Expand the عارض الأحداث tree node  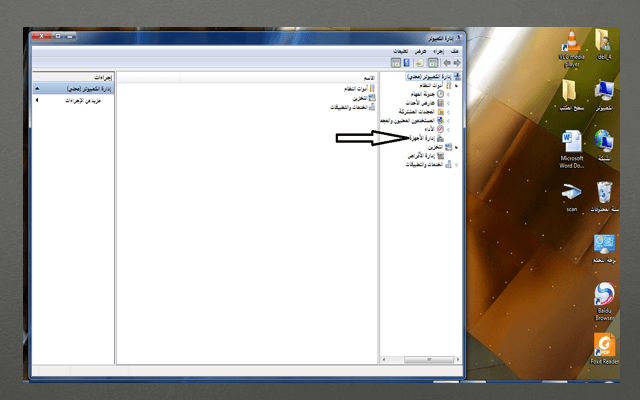[448, 103]
